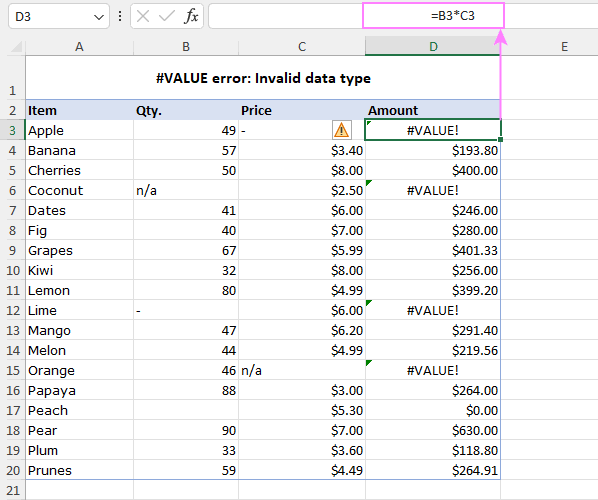Select the quantity 46 cell for Orange
Viewport: 598px width, 500px height.
[x=186, y=370]
